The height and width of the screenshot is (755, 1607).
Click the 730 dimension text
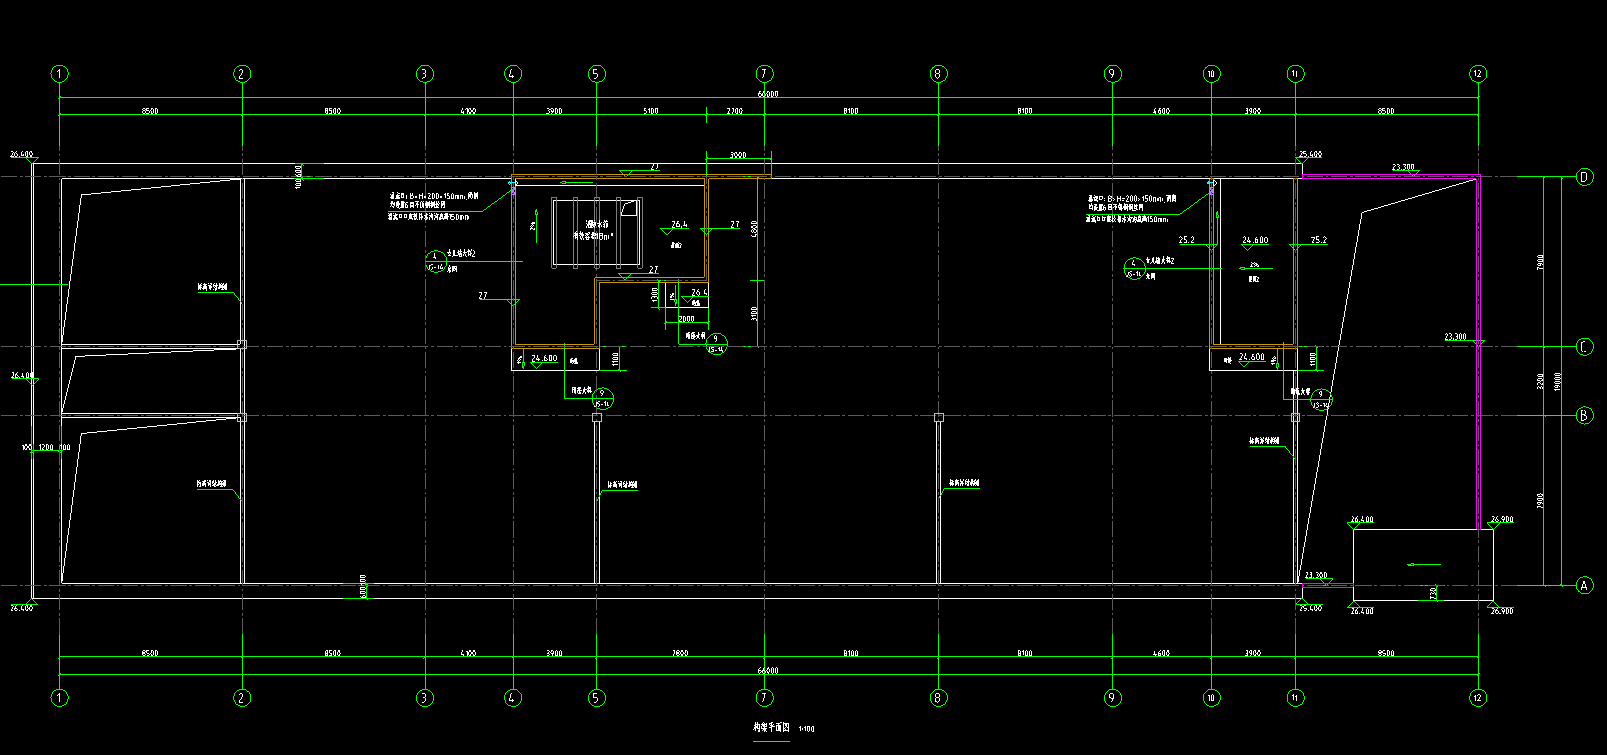(x=1434, y=592)
